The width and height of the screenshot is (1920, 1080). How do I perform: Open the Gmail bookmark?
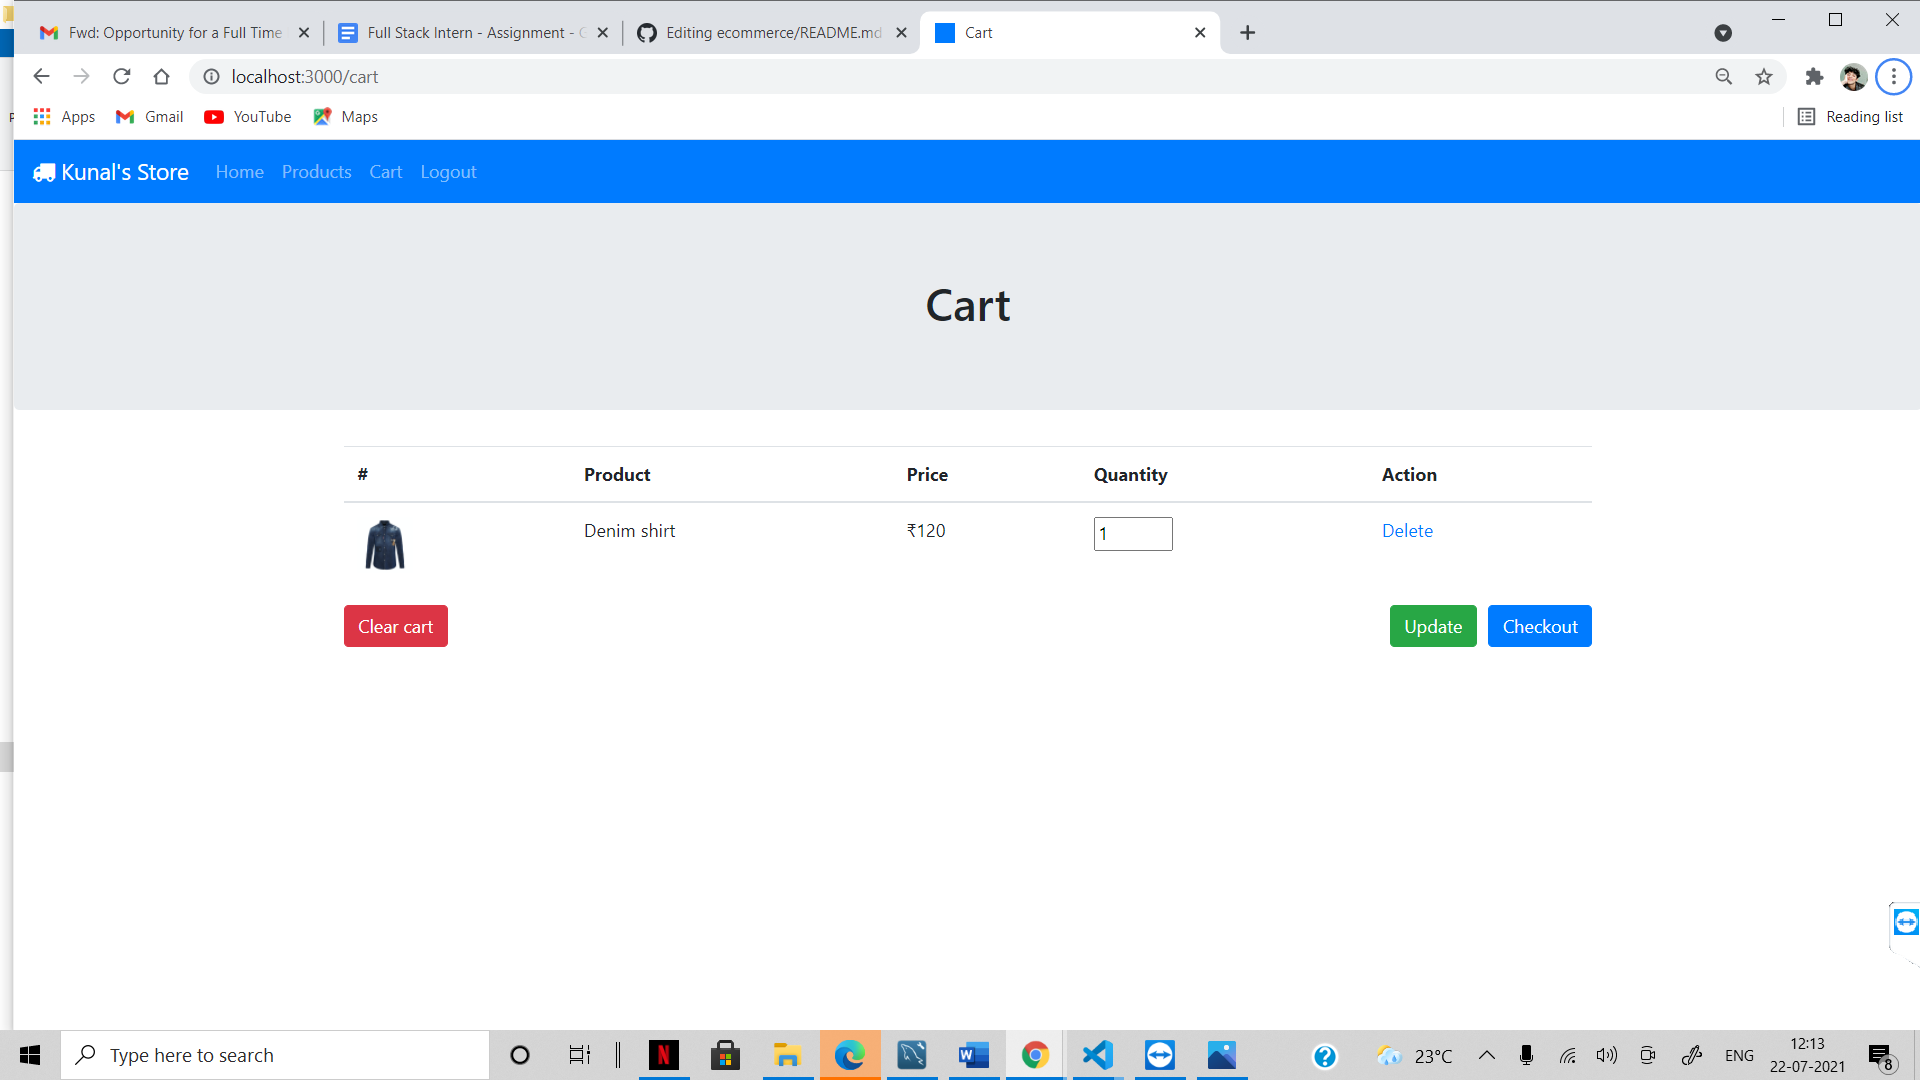coord(150,117)
